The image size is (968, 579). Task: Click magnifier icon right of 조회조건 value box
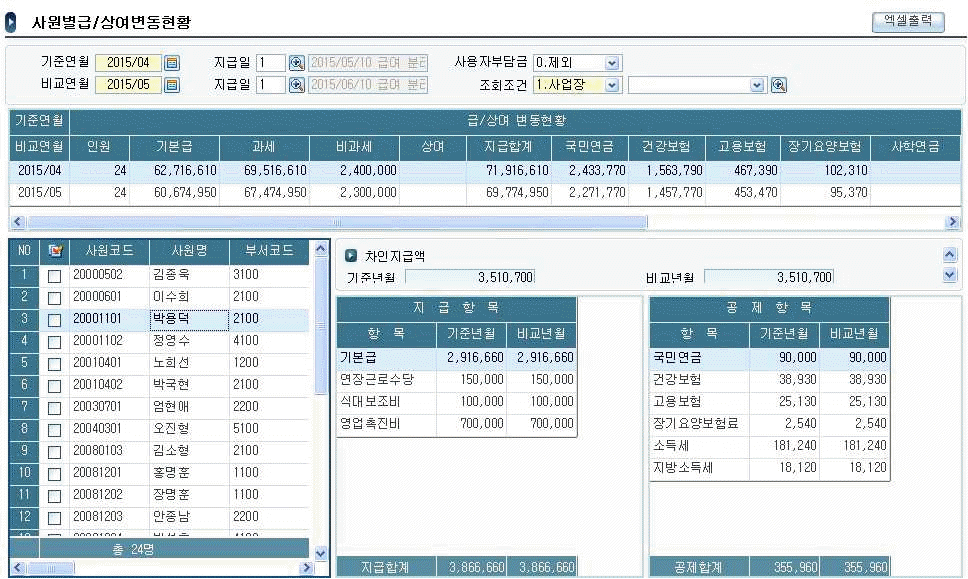[778, 85]
